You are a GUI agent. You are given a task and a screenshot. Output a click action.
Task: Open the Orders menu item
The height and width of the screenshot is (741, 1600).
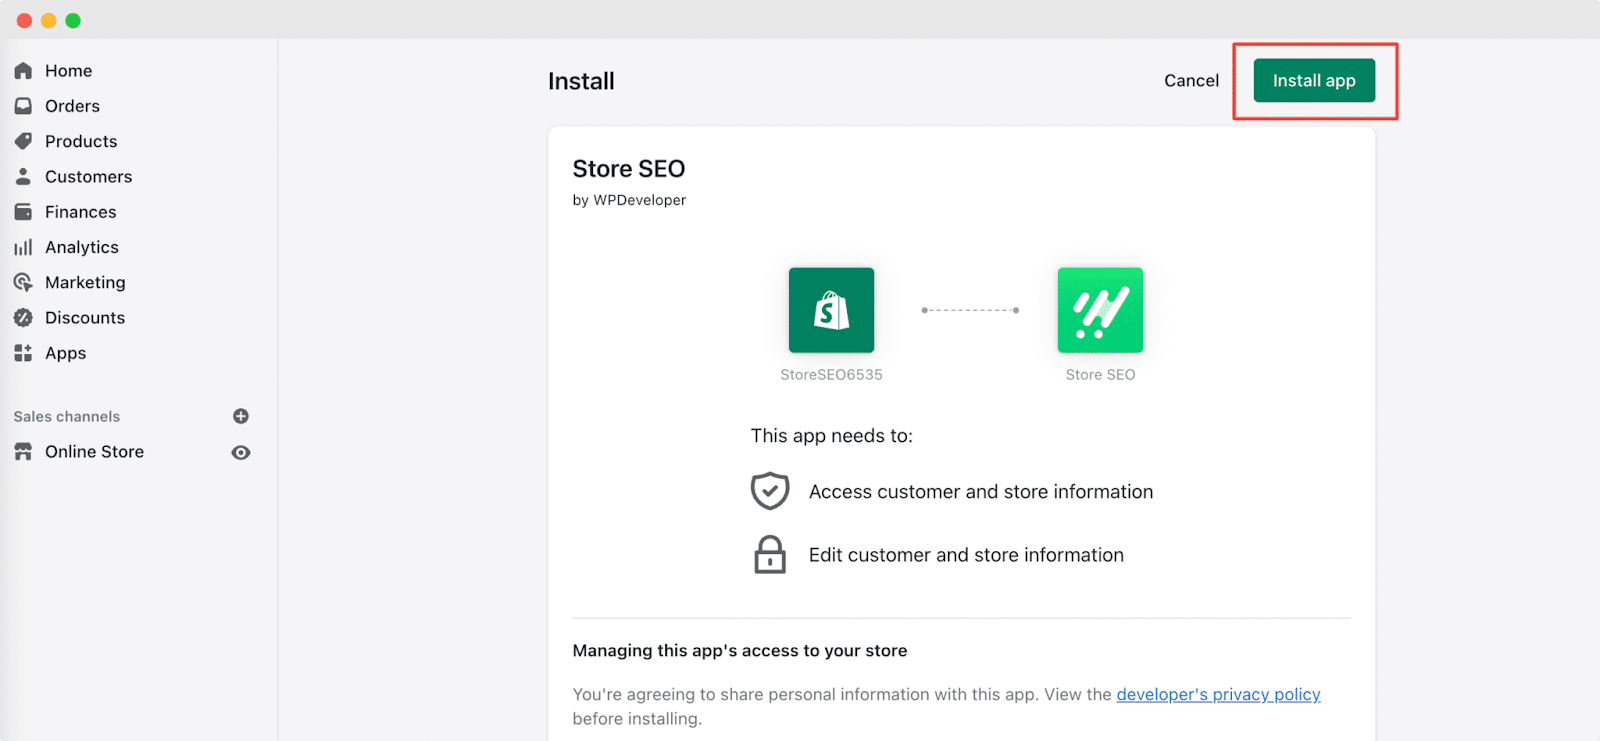(x=72, y=106)
